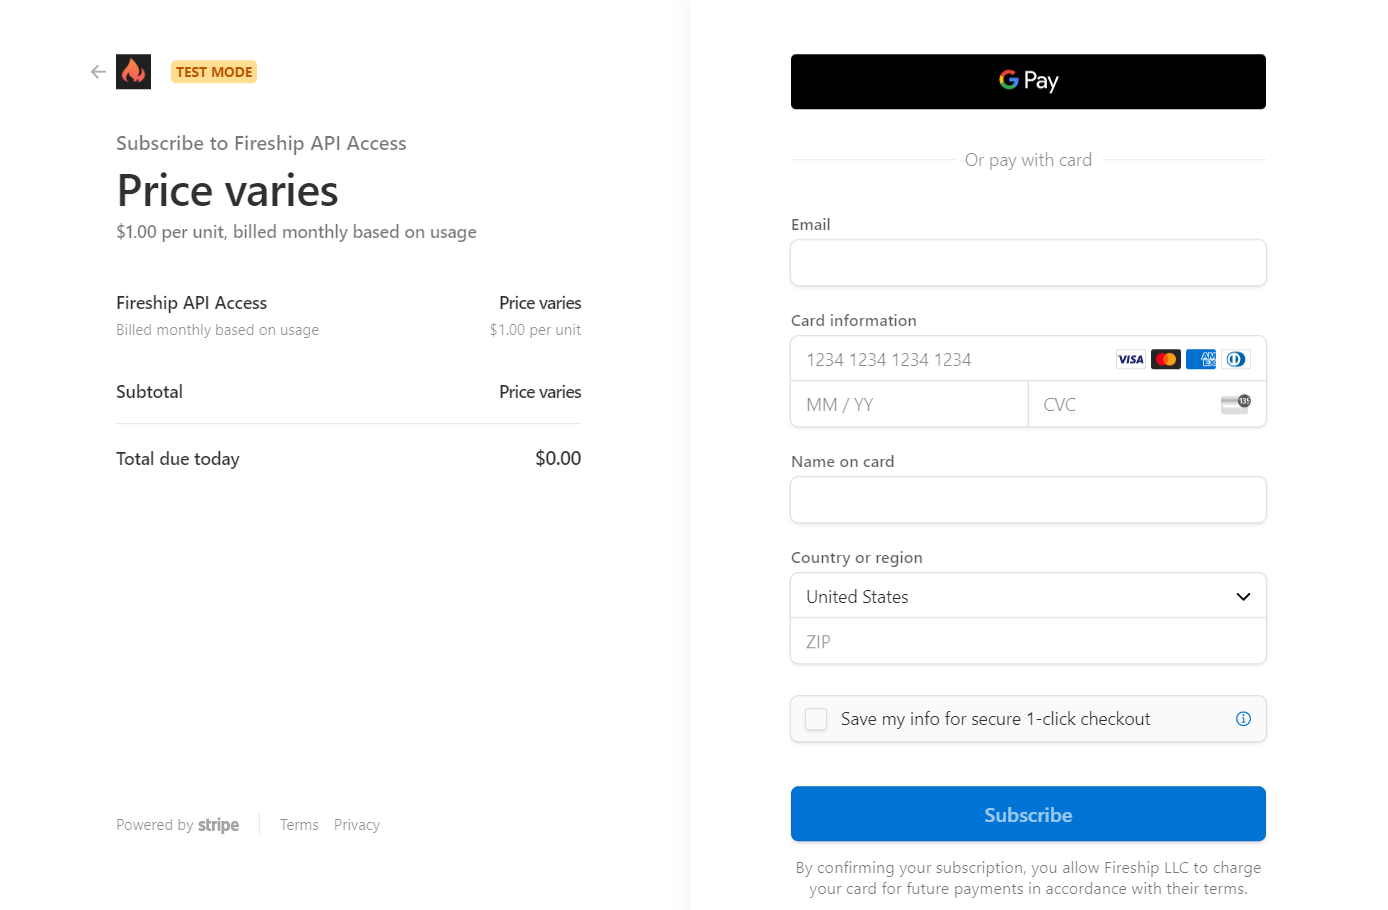Click the TEST MODE badge
Viewport: 1388px width, 910px height.
point(213,71)
